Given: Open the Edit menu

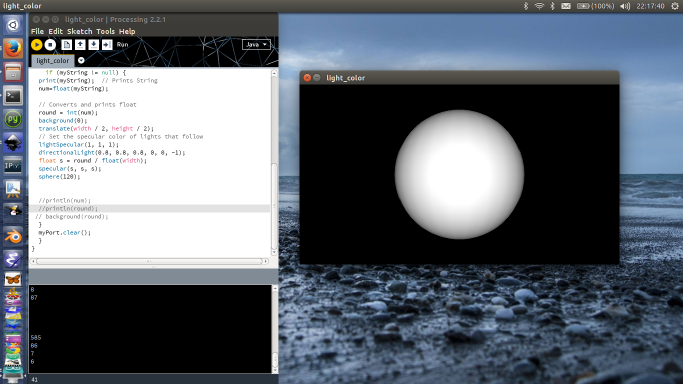Looking at the screenshot, I should click(x=55, y=31).
